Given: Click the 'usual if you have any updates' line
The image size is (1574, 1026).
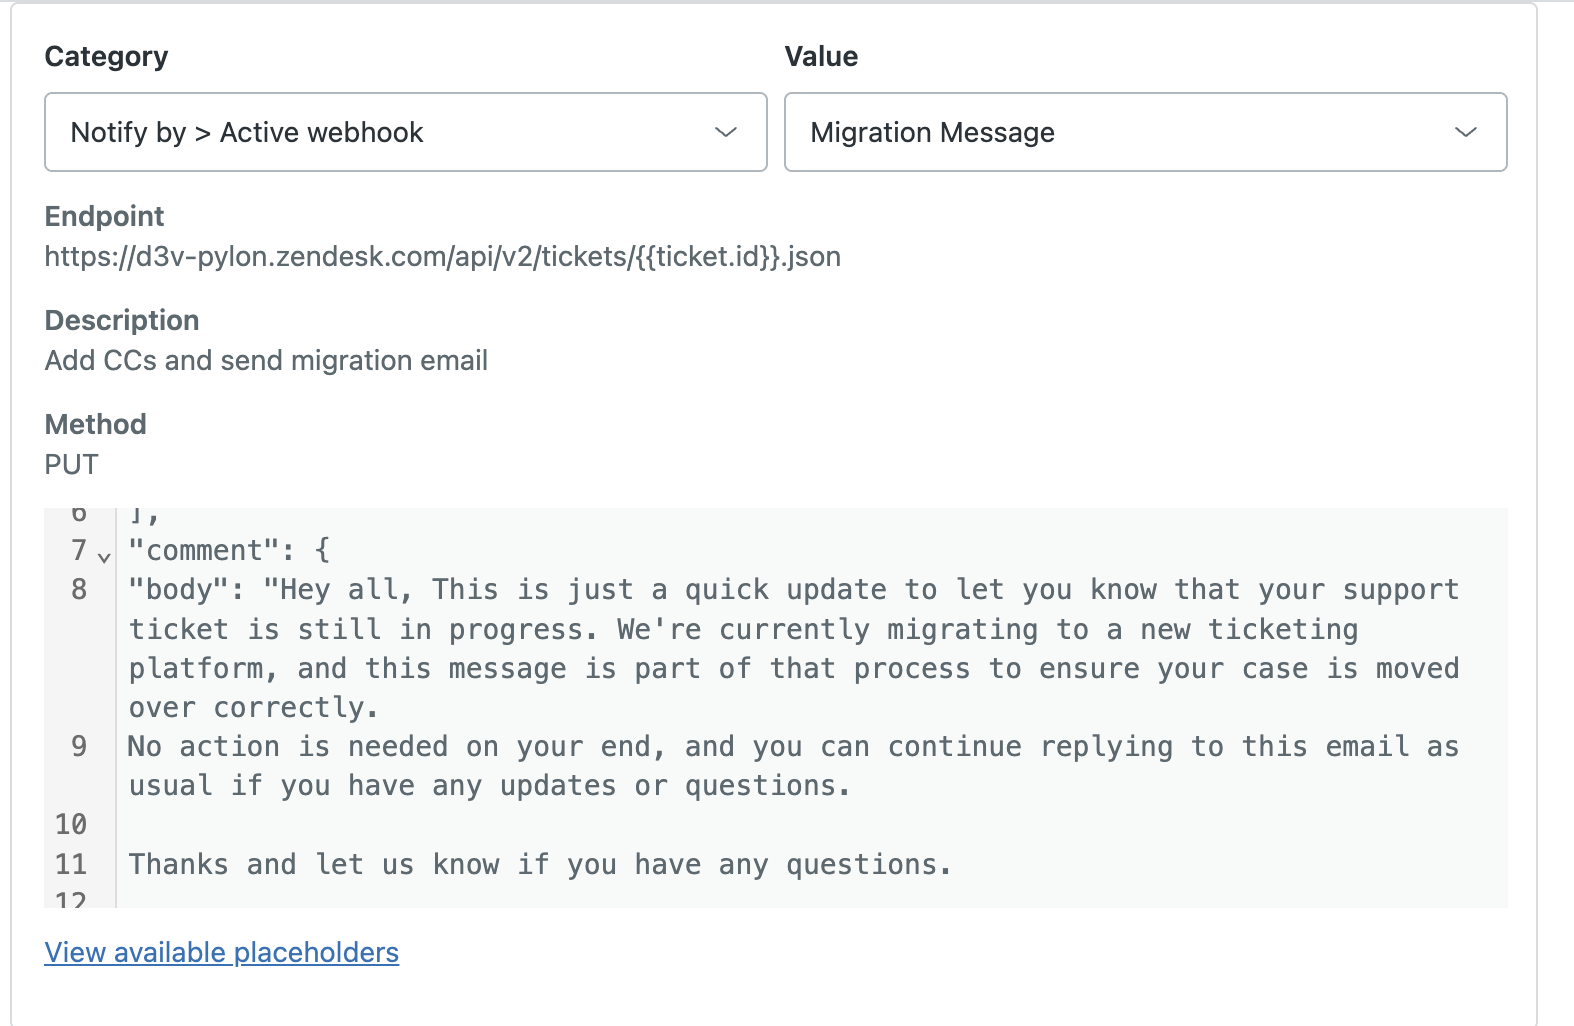Looking at the screenshot, I should [x=490, y=785].
